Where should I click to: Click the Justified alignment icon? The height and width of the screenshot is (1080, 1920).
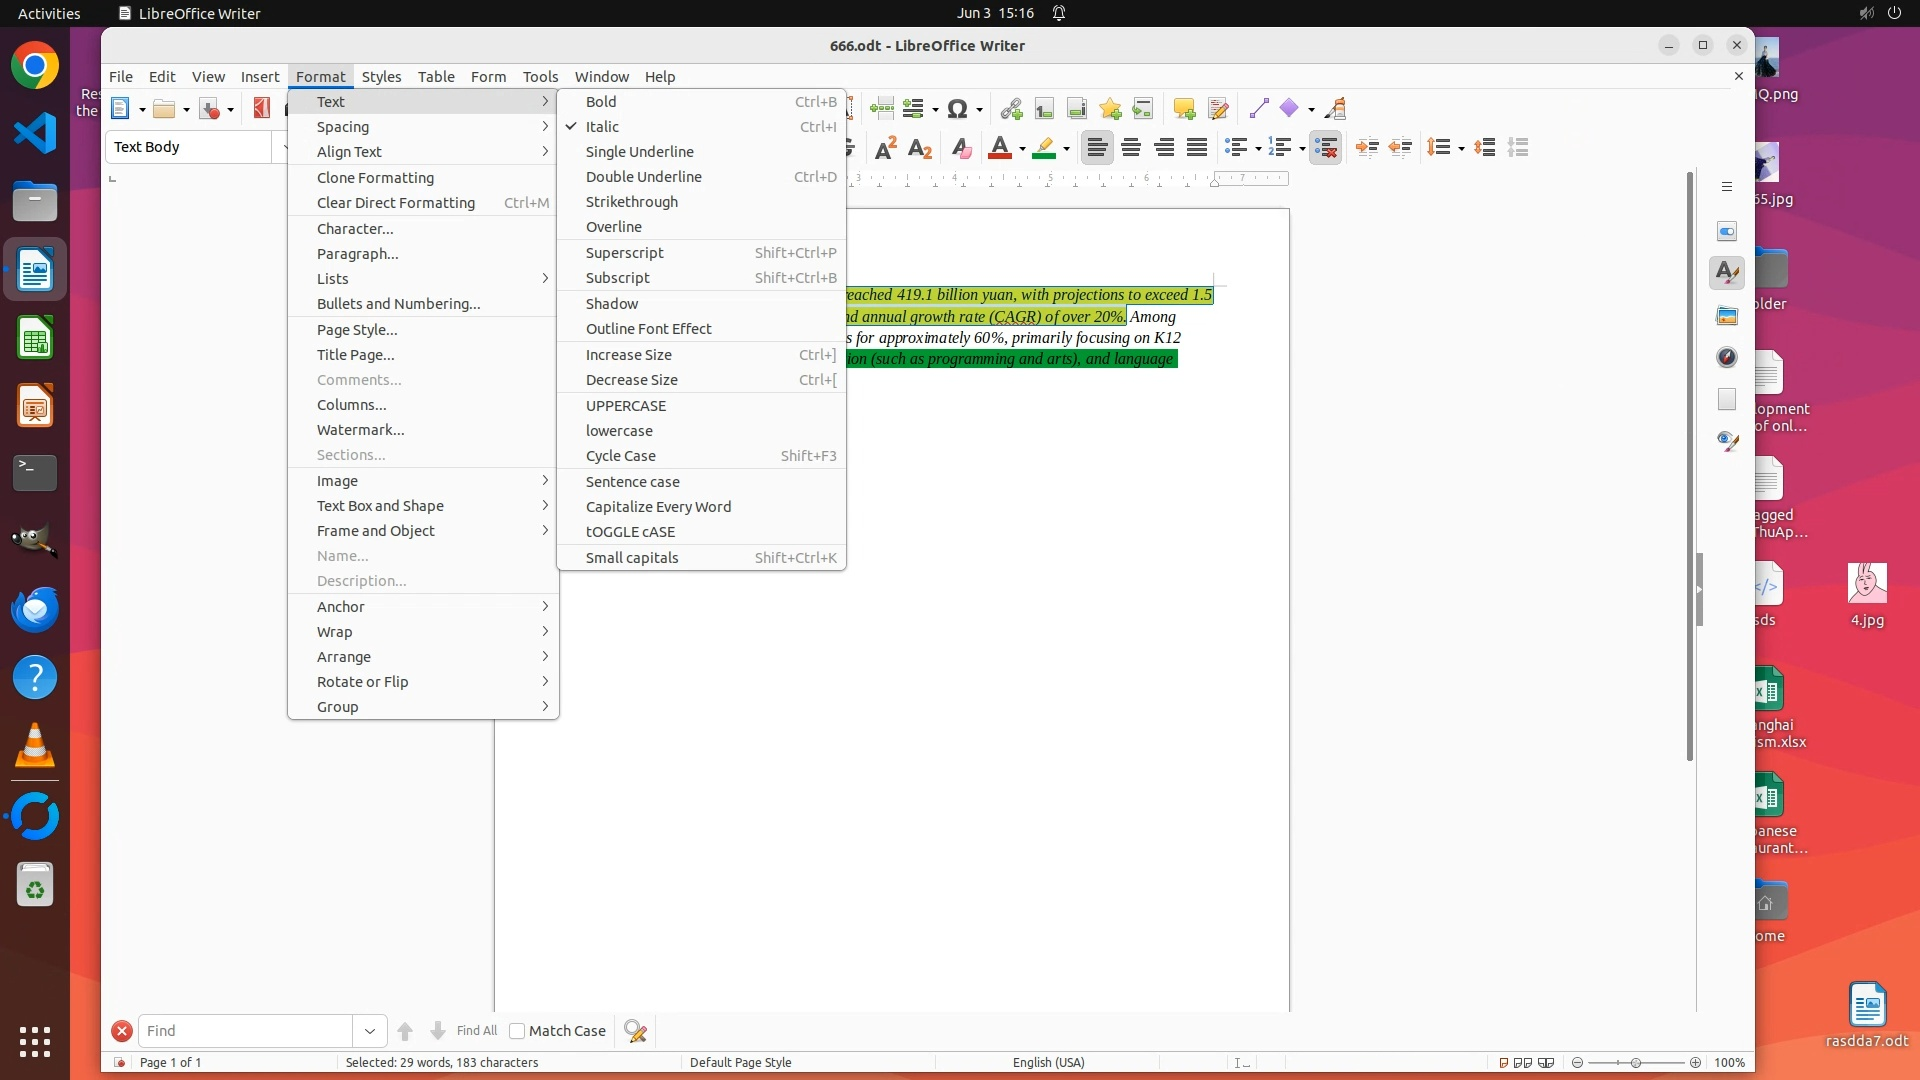coord(1197,148)
